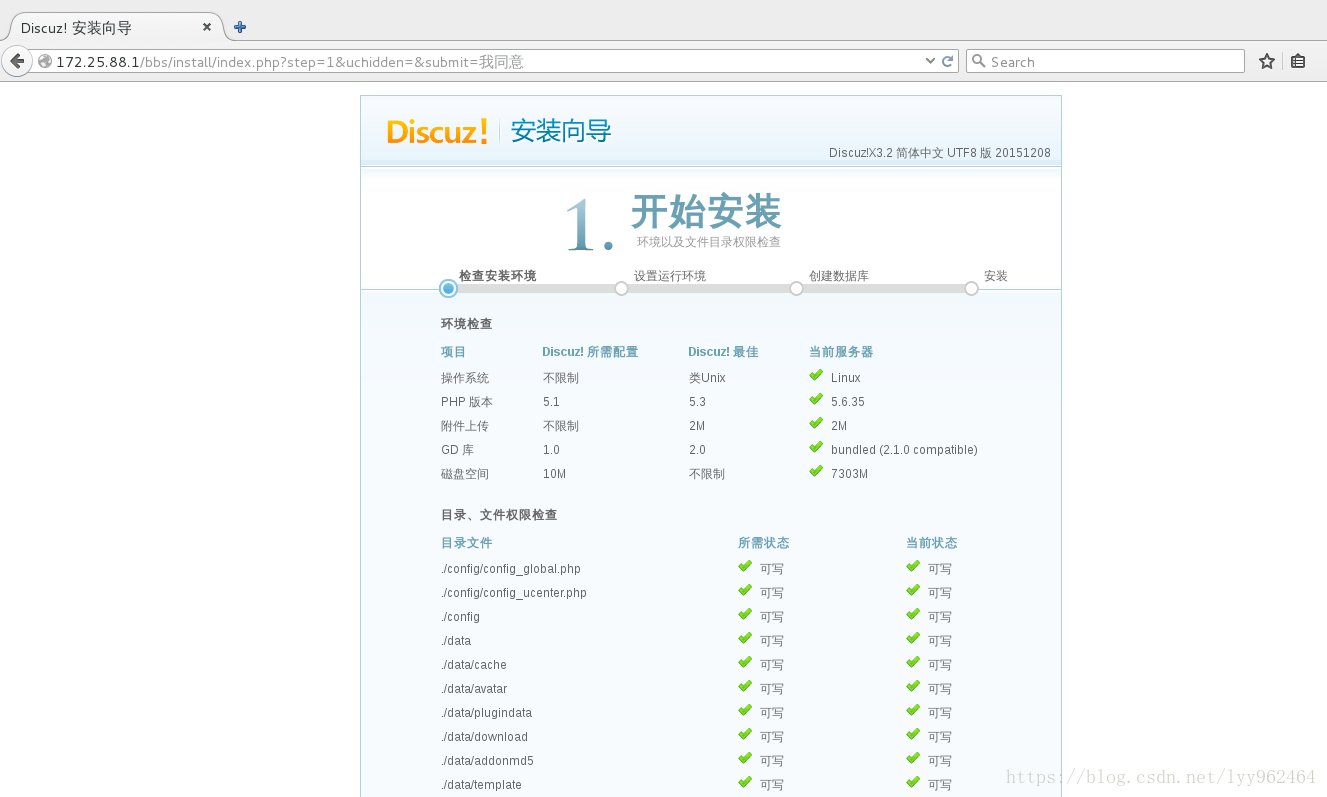Click the search magnifier icon
This screenshot has width=1327, height=797.
(x=979, y=61)
